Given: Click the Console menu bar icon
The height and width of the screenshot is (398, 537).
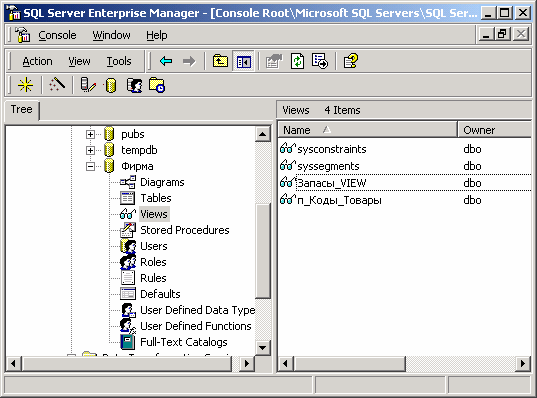Looking at the screenshot, I should [x=23, y=35].
